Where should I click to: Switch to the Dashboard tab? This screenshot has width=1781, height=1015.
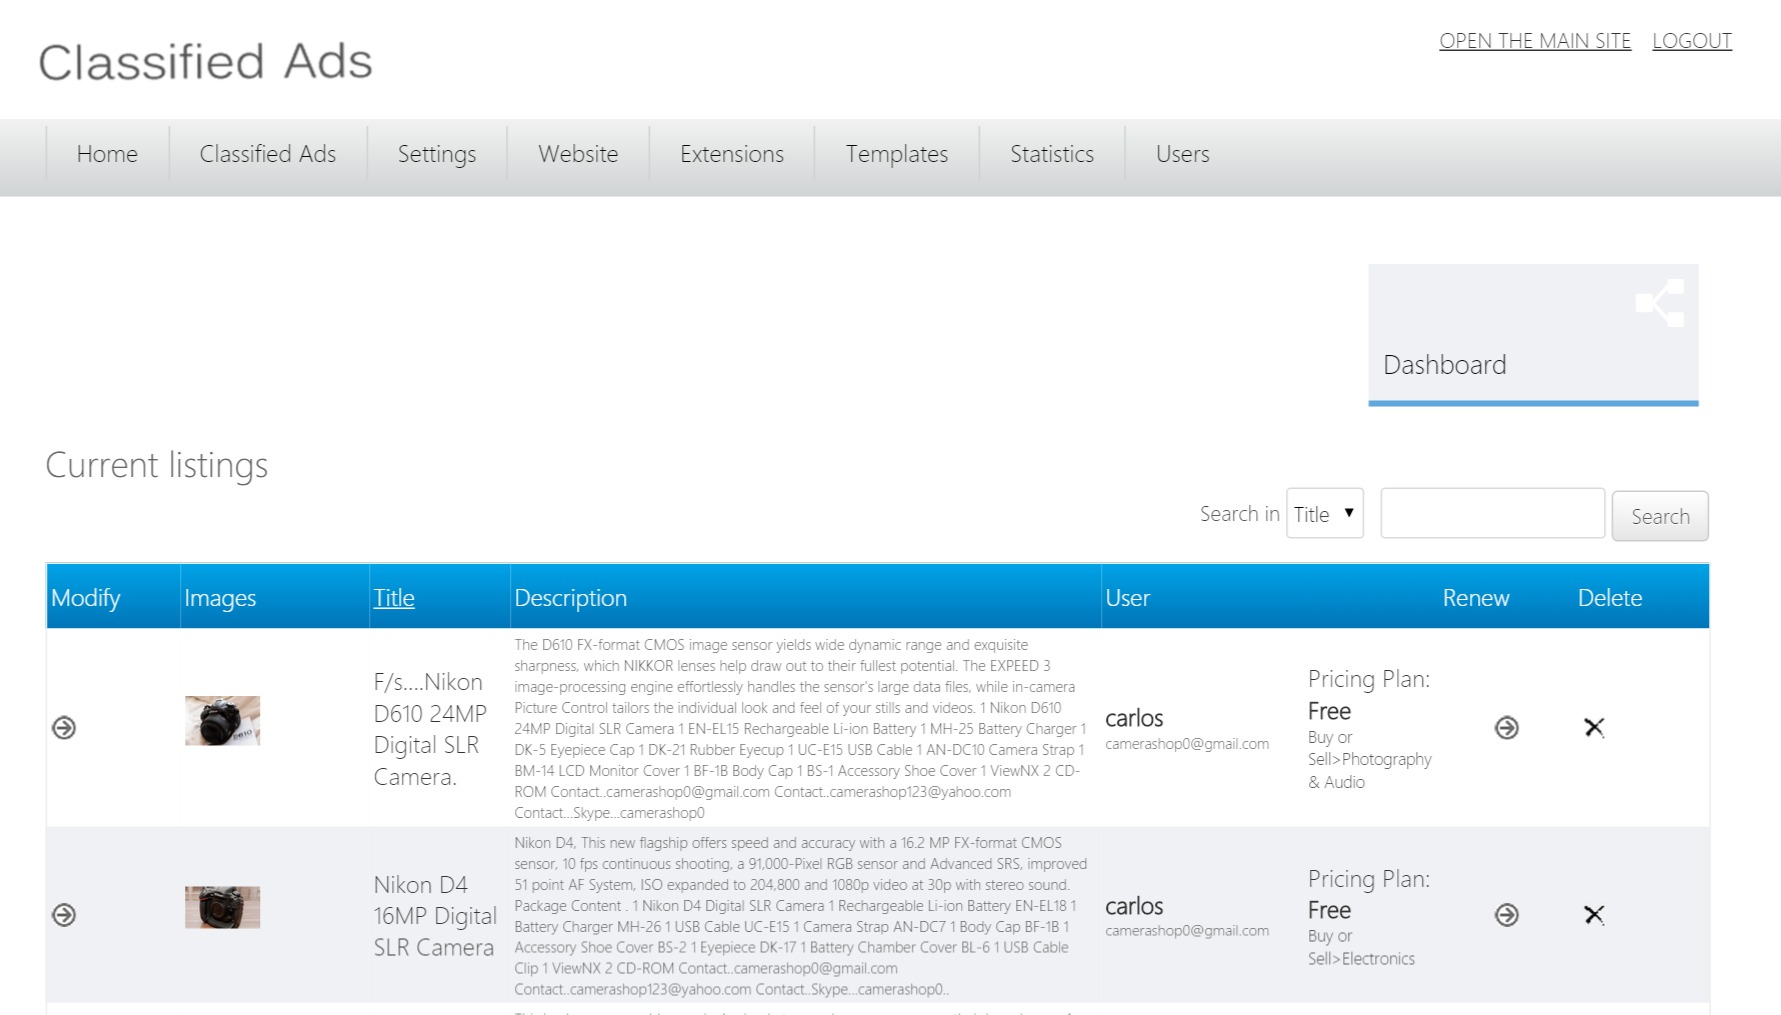pos(1444,364)
